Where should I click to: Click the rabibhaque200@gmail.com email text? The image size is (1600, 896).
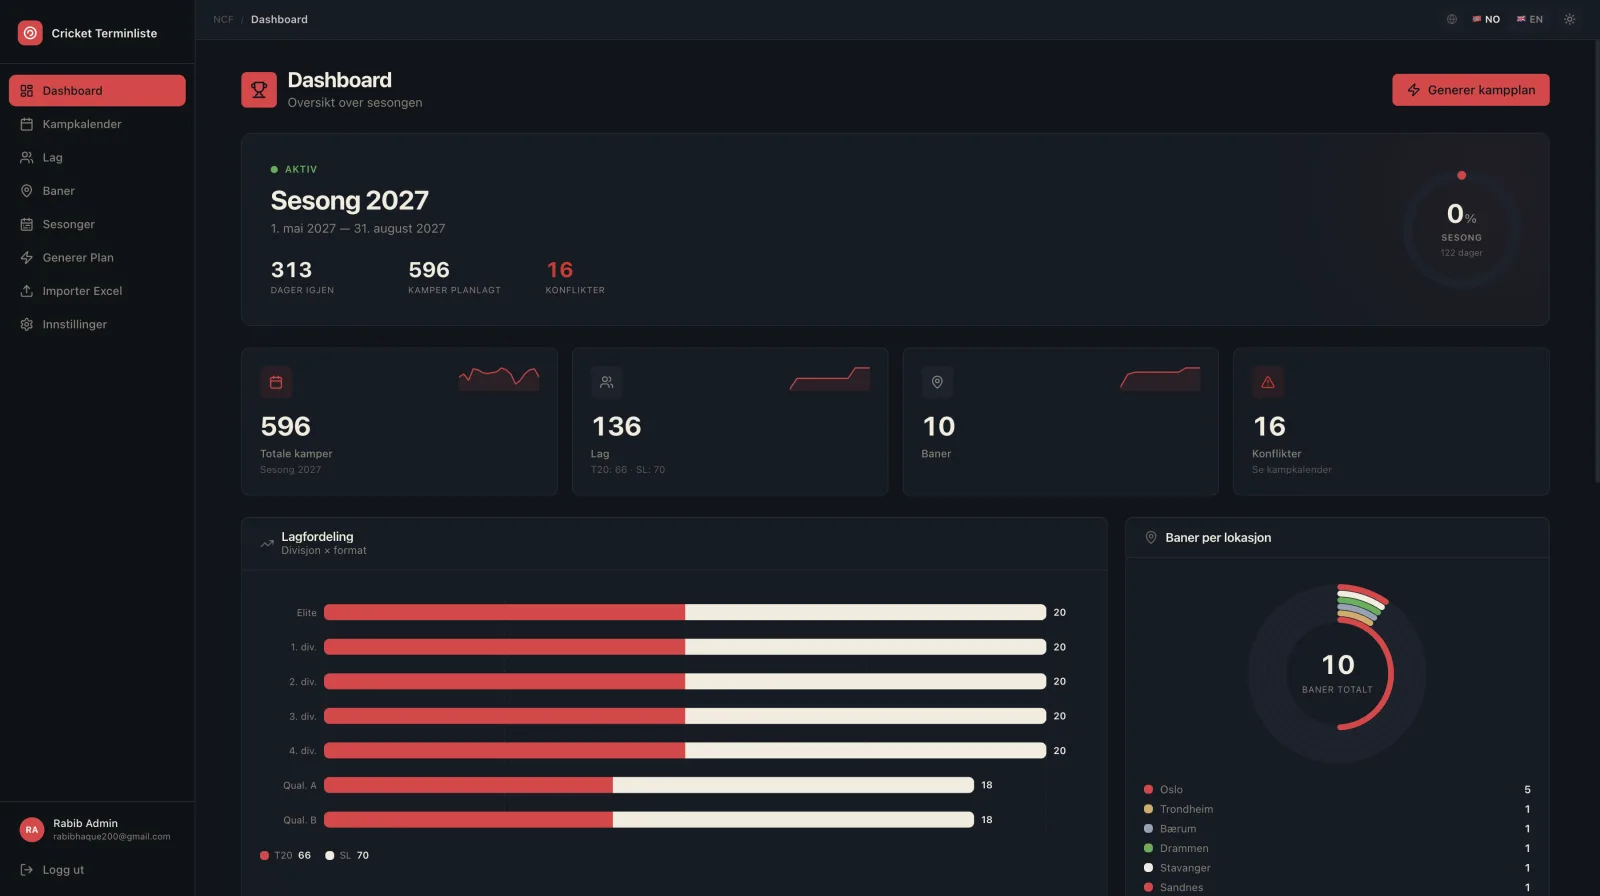tap(112, 837)
